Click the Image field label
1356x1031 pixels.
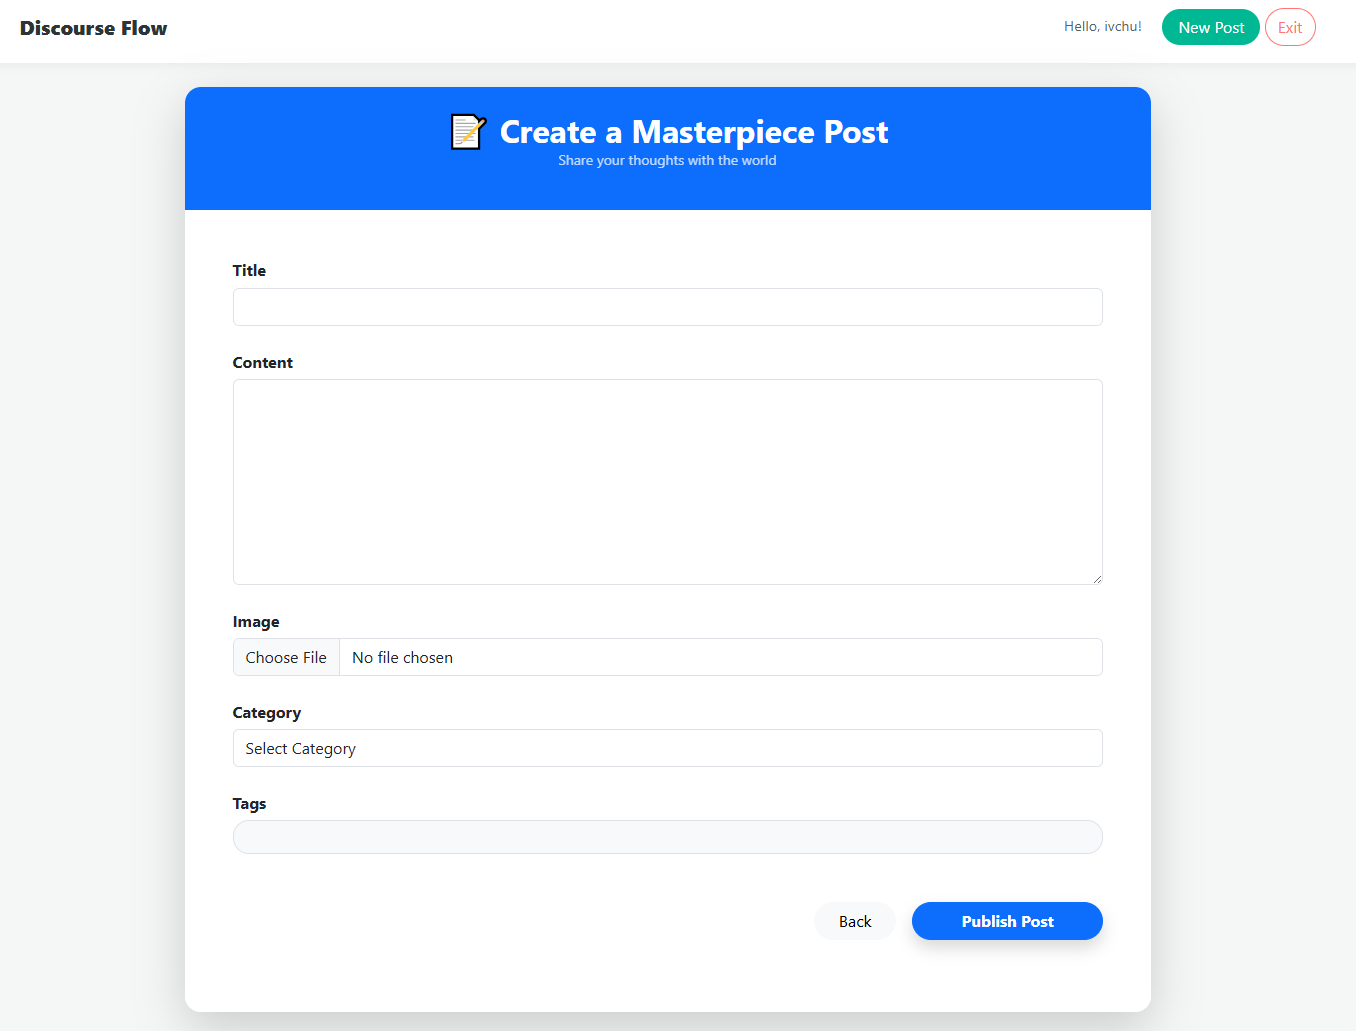256,621
